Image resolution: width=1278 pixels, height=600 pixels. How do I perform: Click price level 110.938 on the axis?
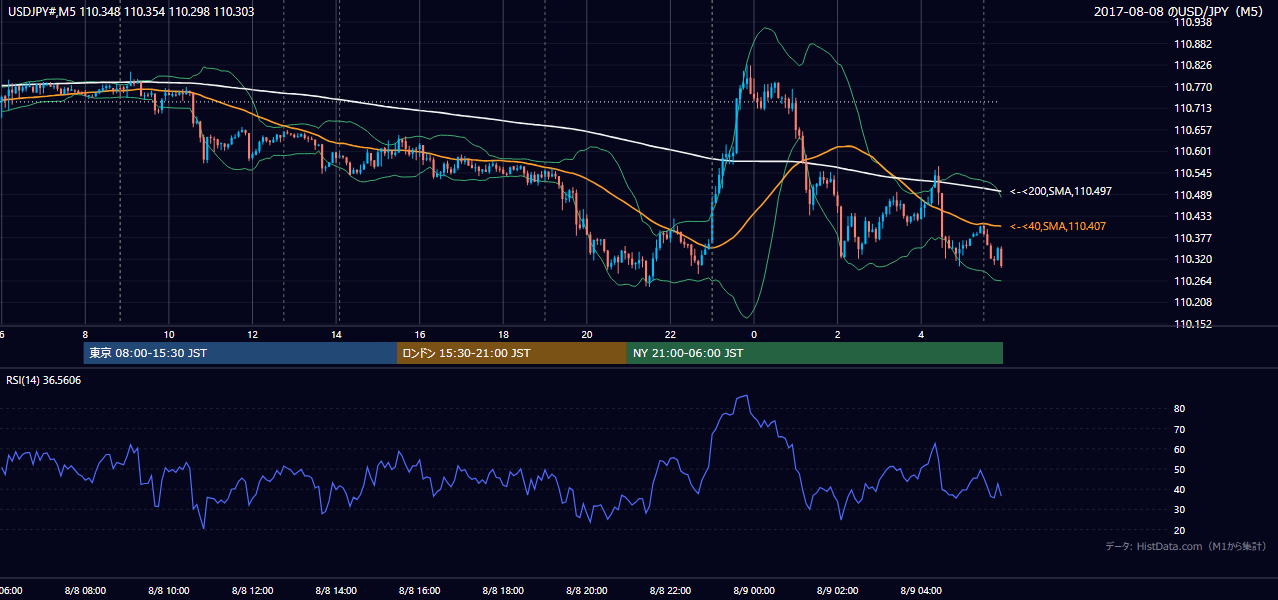(1192, 22)
